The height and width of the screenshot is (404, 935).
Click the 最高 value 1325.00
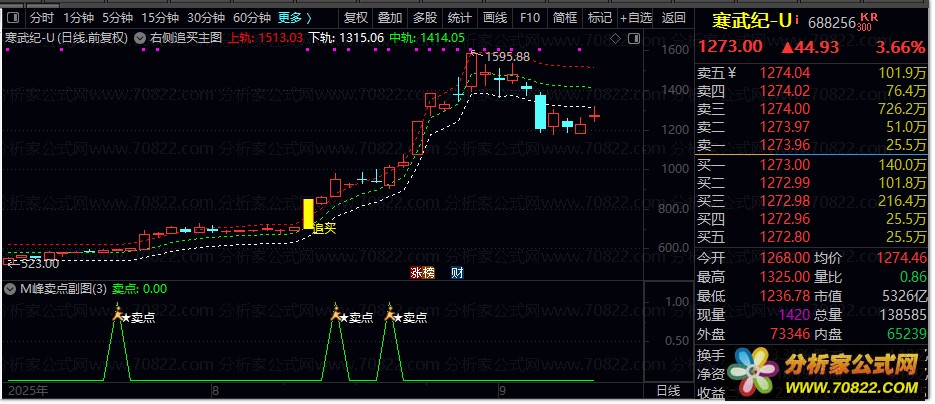(785, 276)
